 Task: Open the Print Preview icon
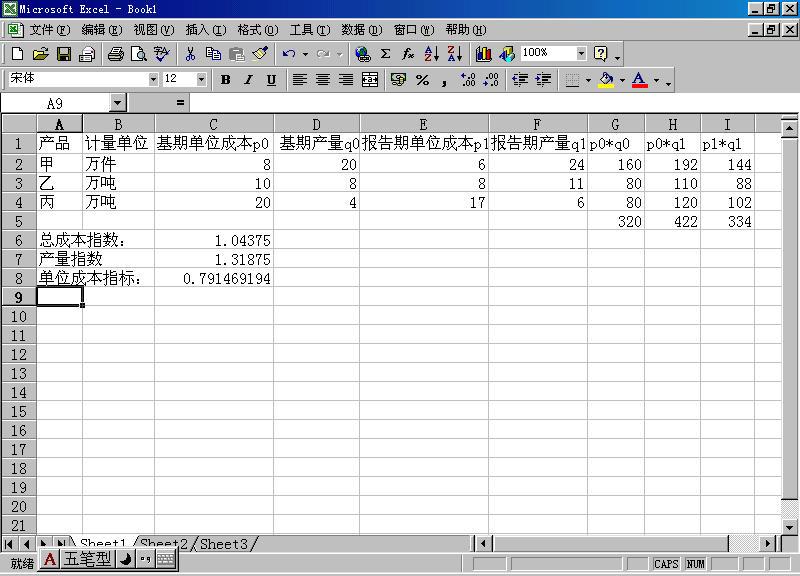[x=138, y=53]
